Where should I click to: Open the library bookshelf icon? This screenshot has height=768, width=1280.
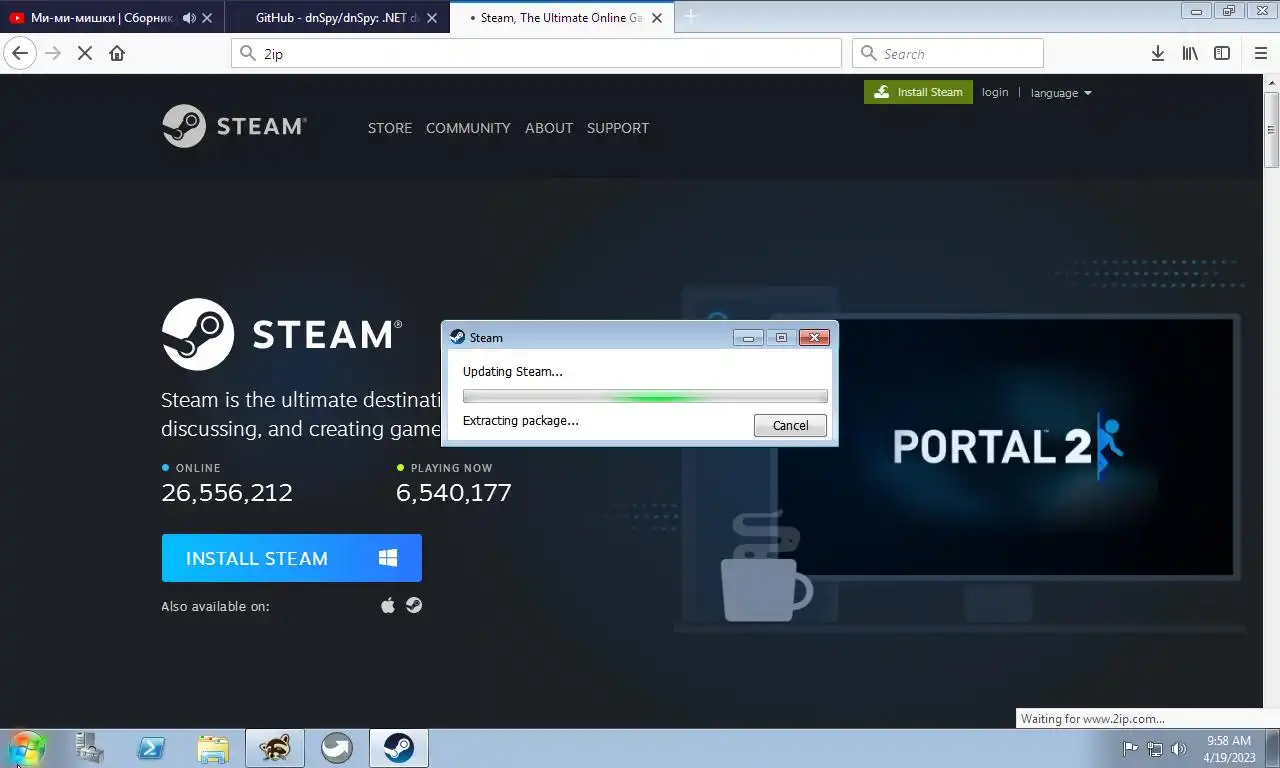[1190, 53]
